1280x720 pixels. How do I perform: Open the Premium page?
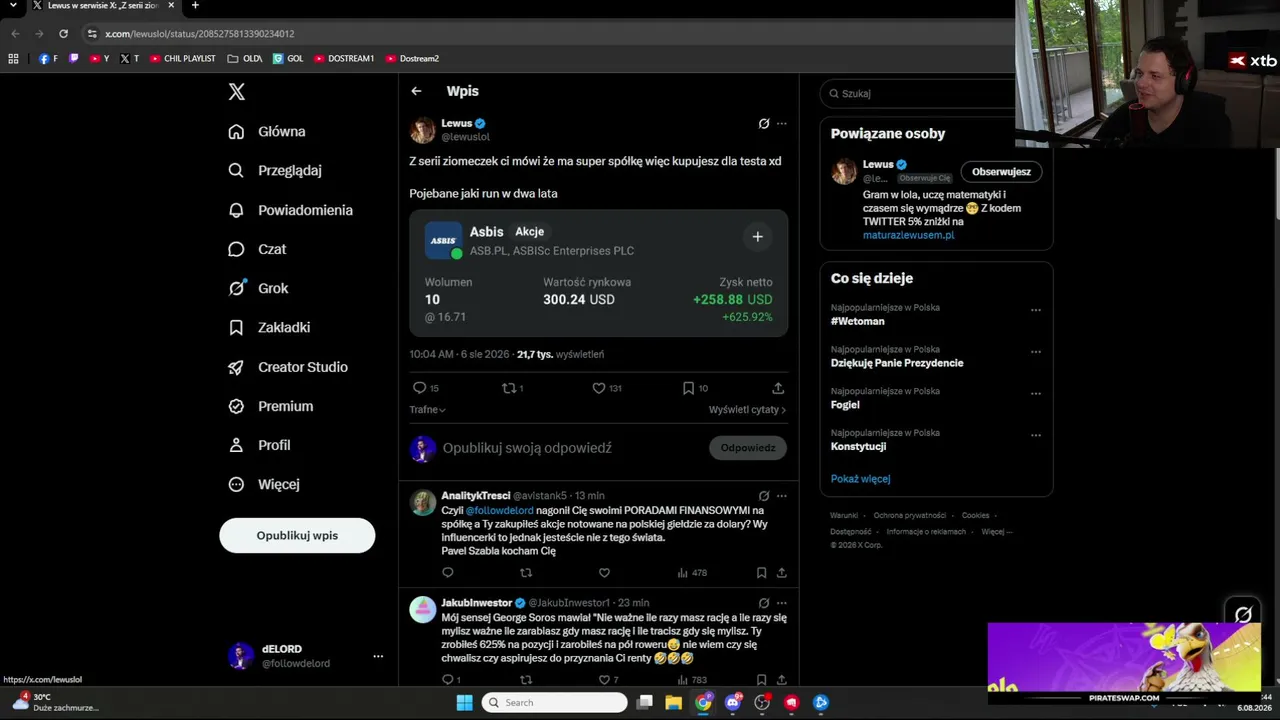(270, 406)
